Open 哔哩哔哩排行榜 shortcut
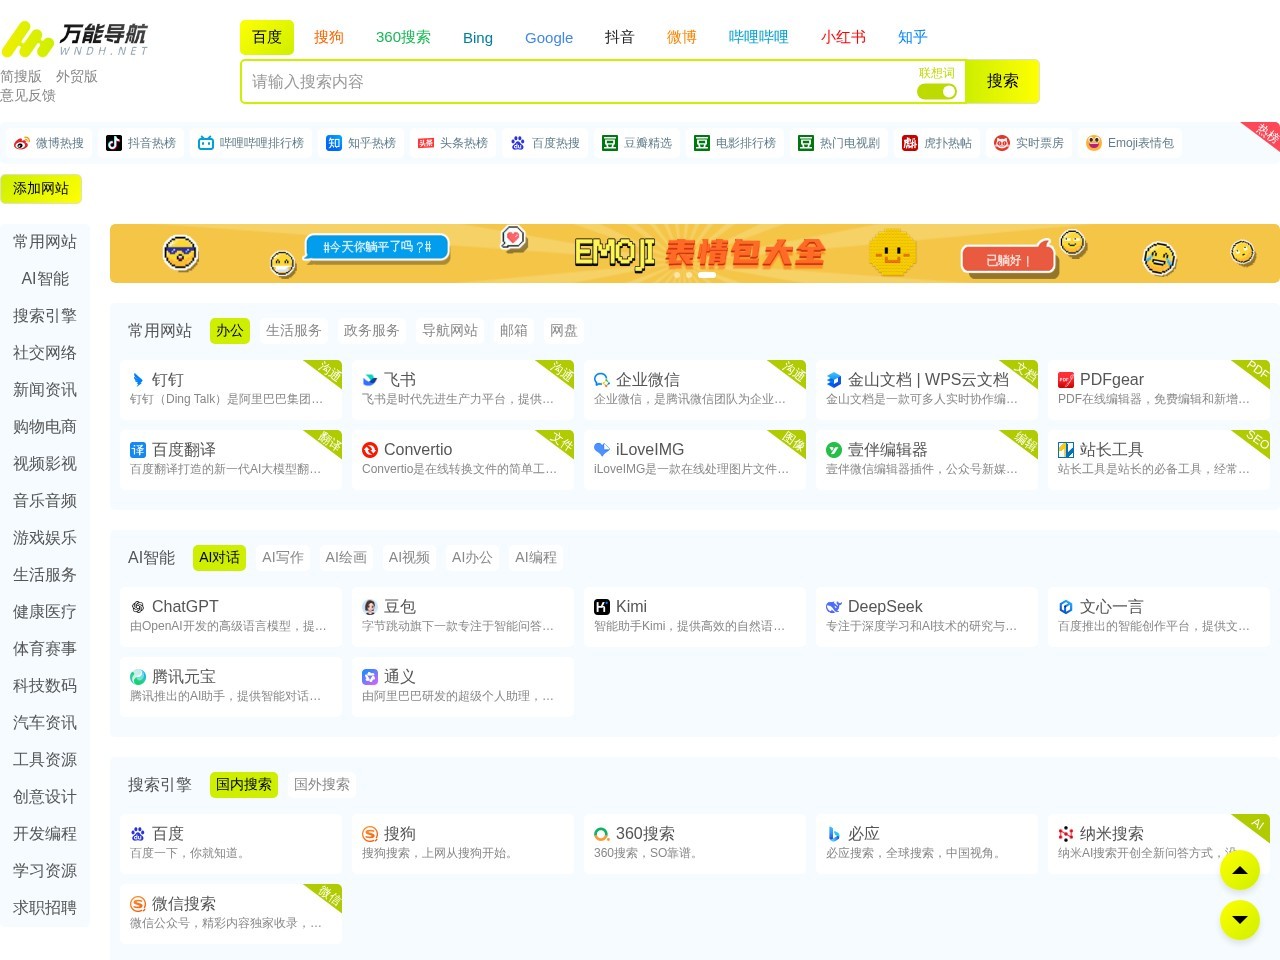 251,143
